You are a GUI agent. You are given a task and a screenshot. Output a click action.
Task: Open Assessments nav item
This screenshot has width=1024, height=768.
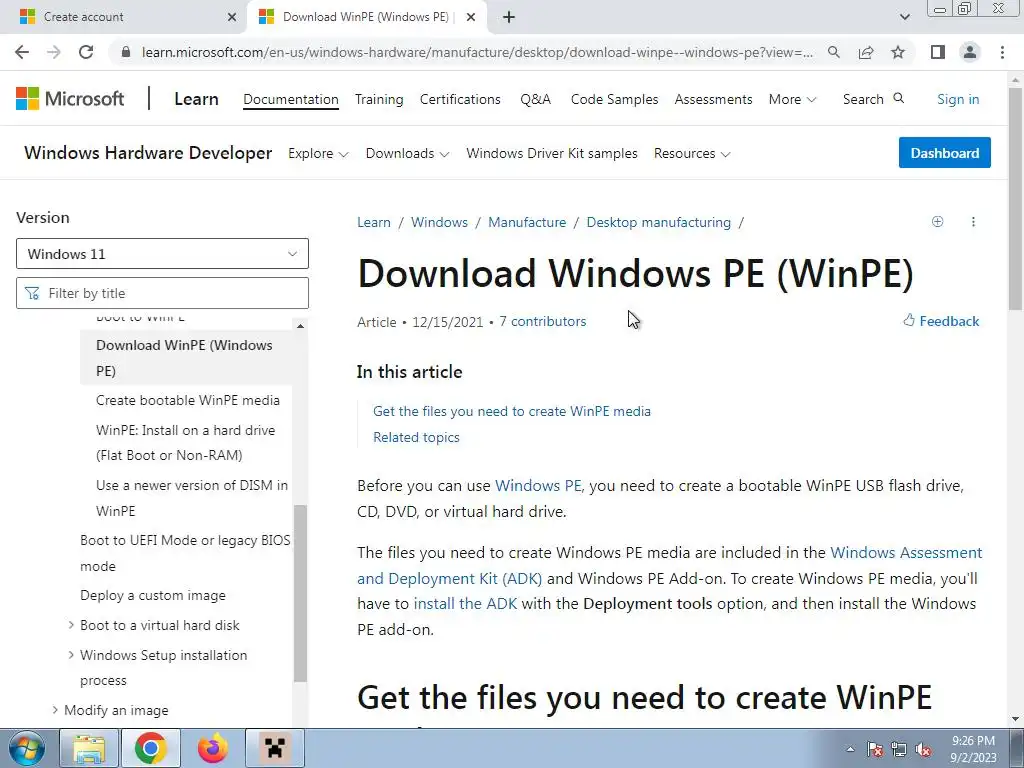[x=713, y=99]
